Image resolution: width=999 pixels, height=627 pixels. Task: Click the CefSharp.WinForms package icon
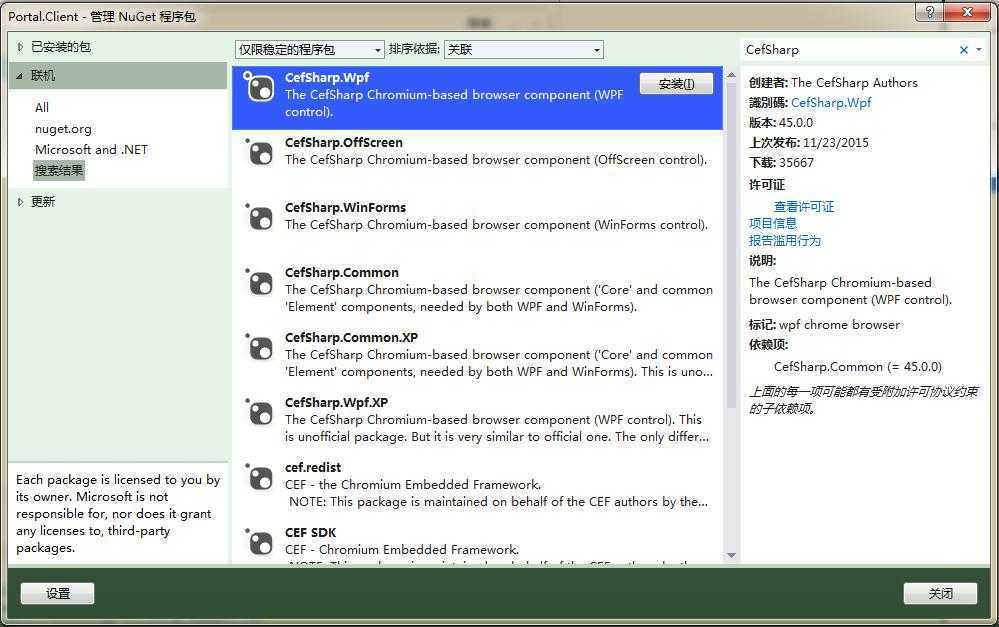[259, 218]
